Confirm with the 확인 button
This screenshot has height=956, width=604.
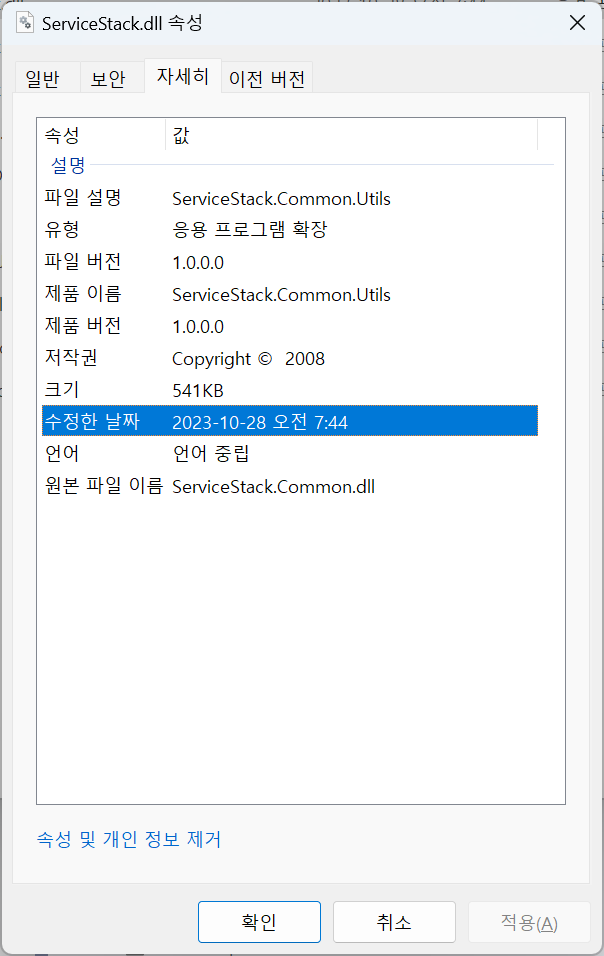coord(259,922)
